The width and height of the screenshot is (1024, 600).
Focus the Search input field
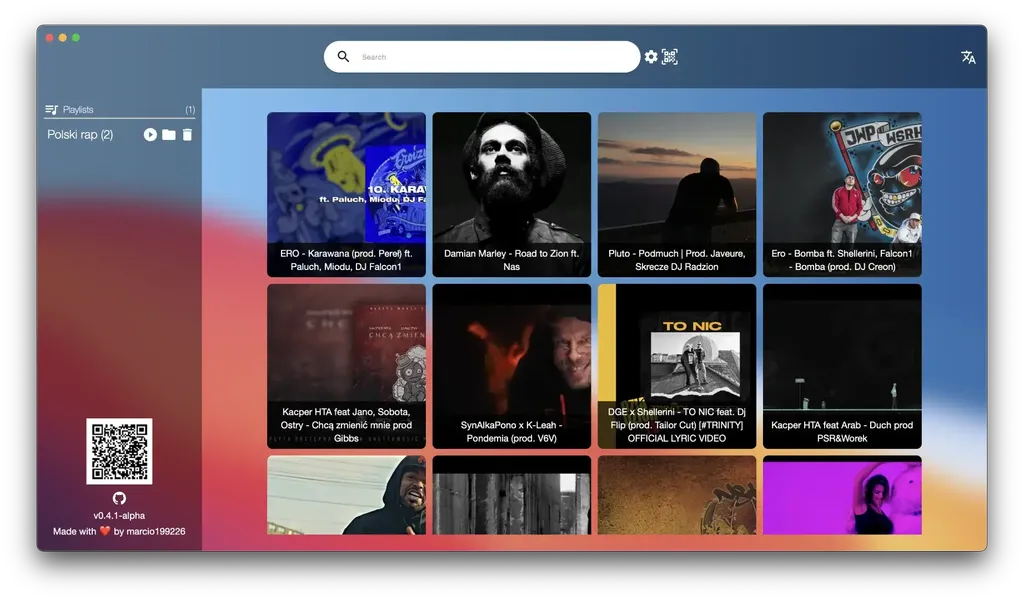click(490, 57)
